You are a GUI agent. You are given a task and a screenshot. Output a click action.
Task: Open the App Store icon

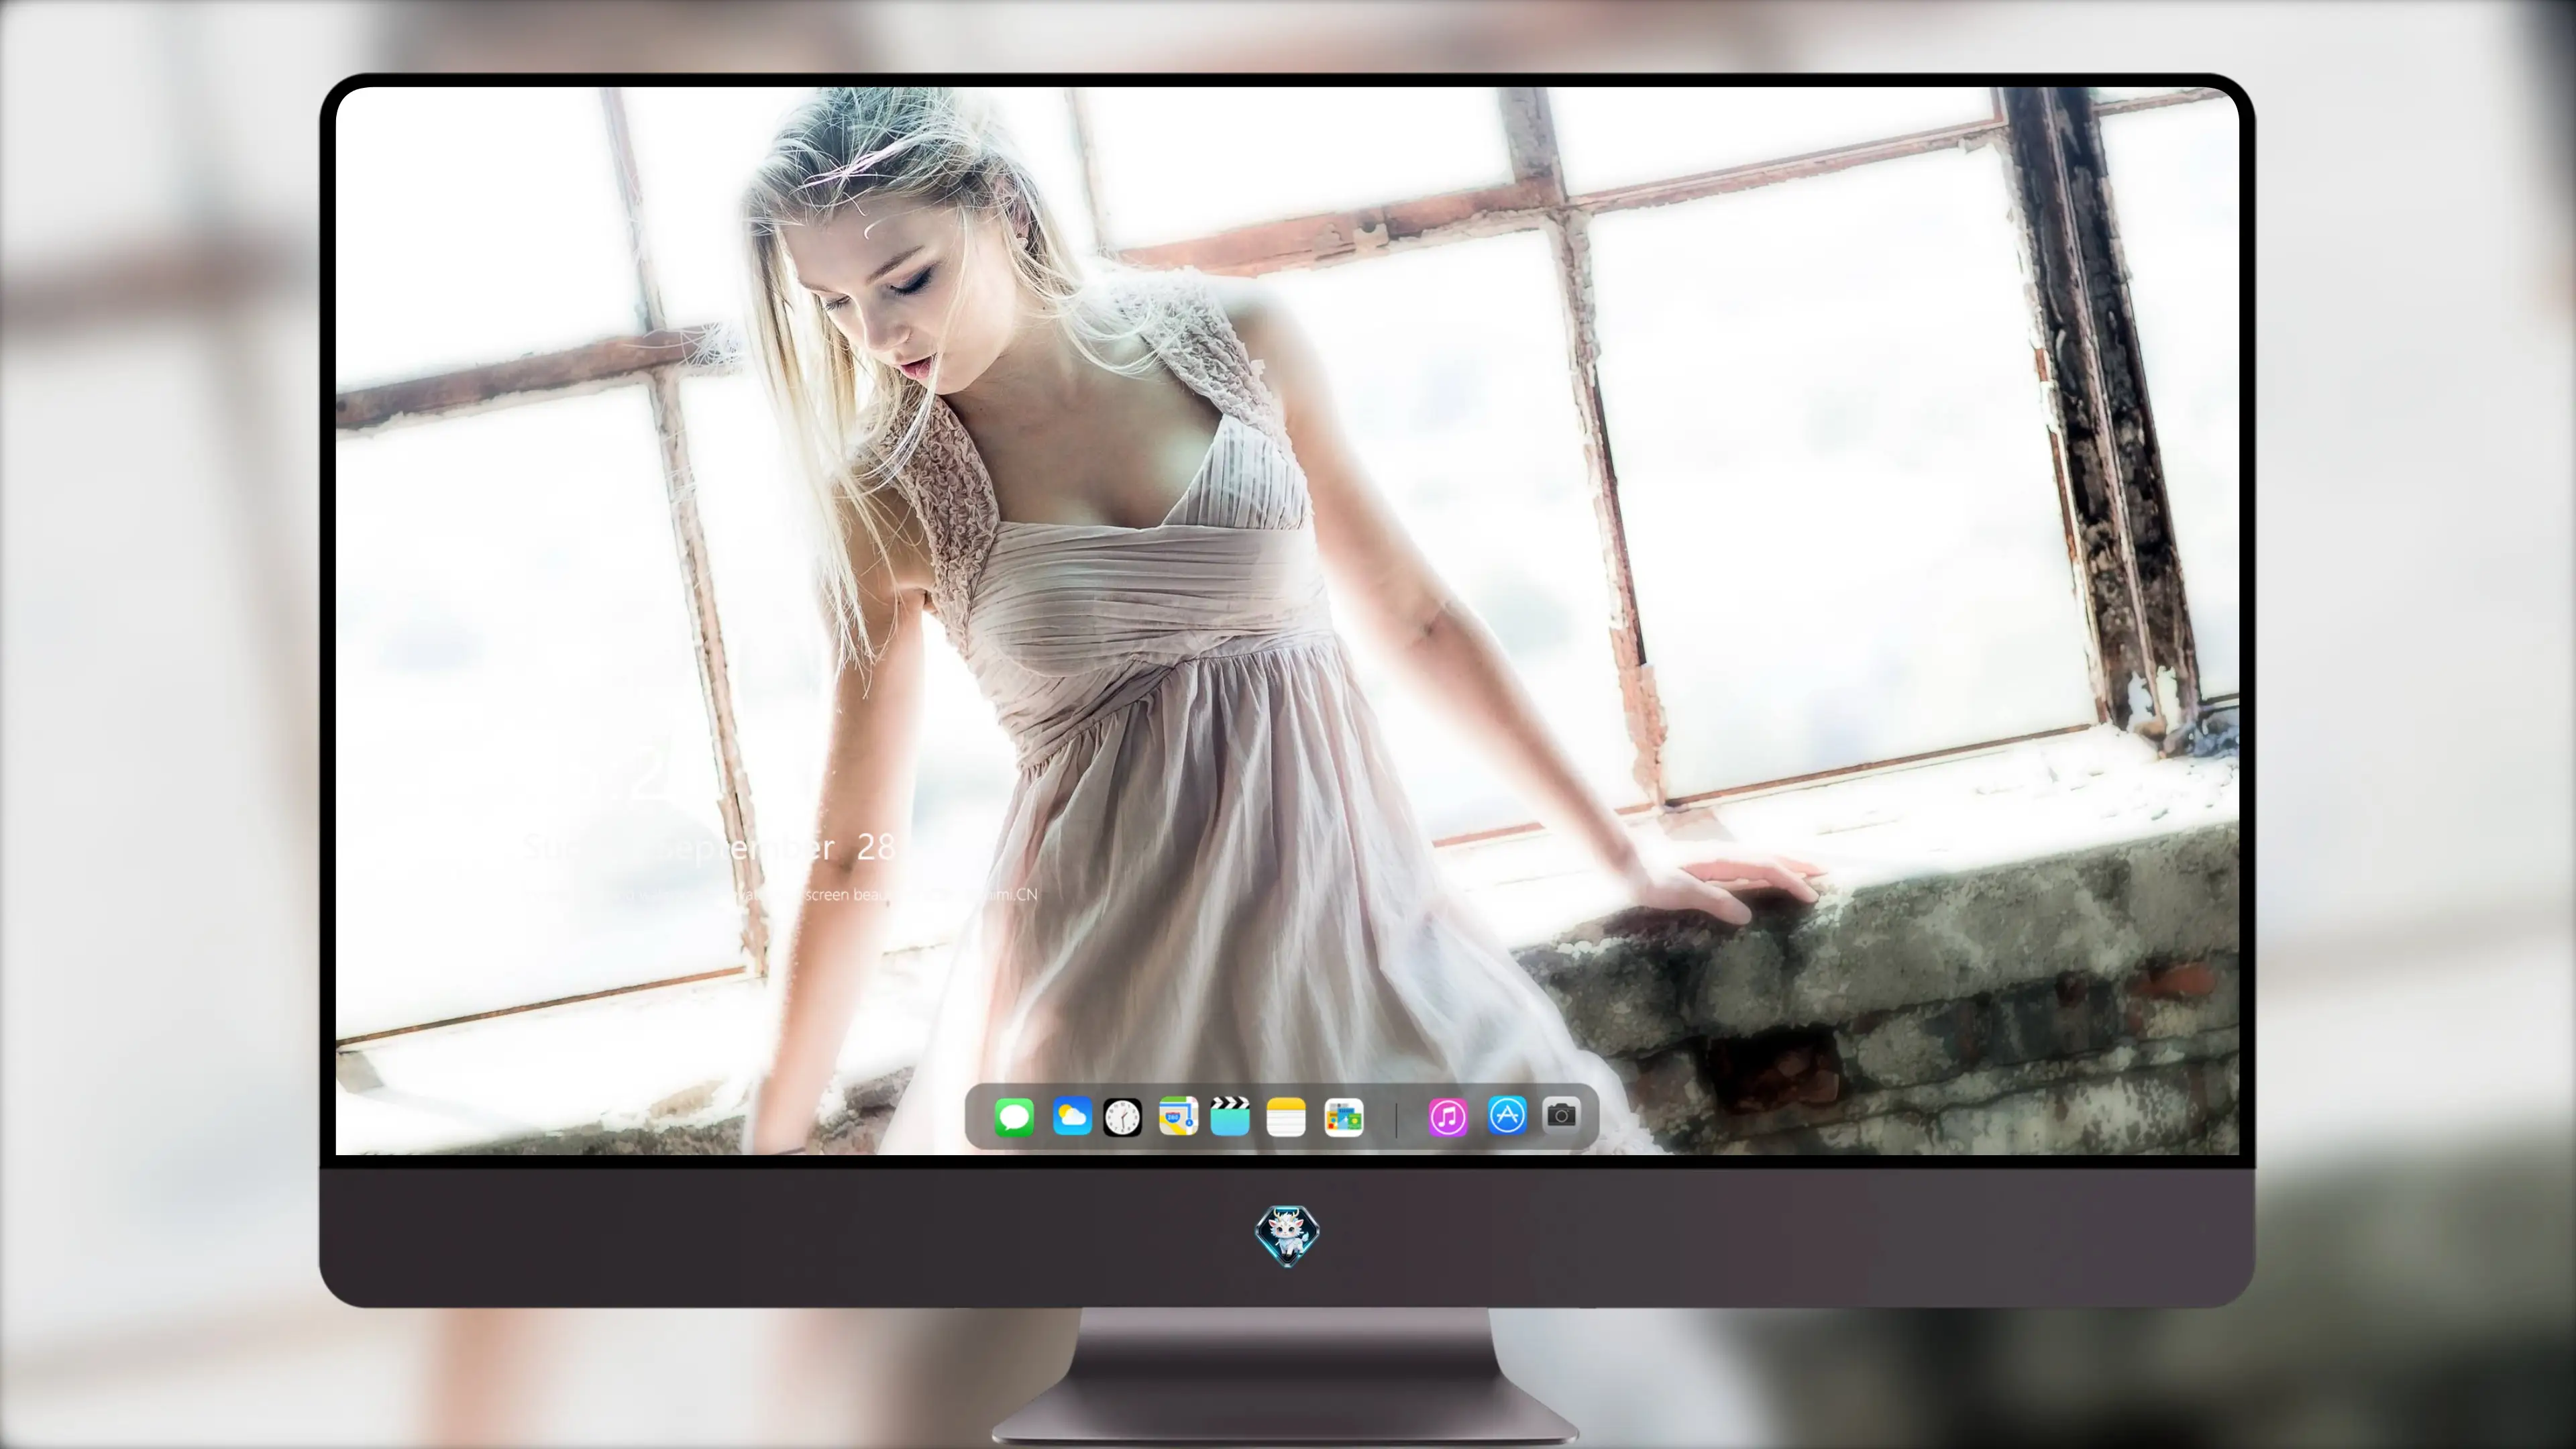click(x=1507, y=1115)
